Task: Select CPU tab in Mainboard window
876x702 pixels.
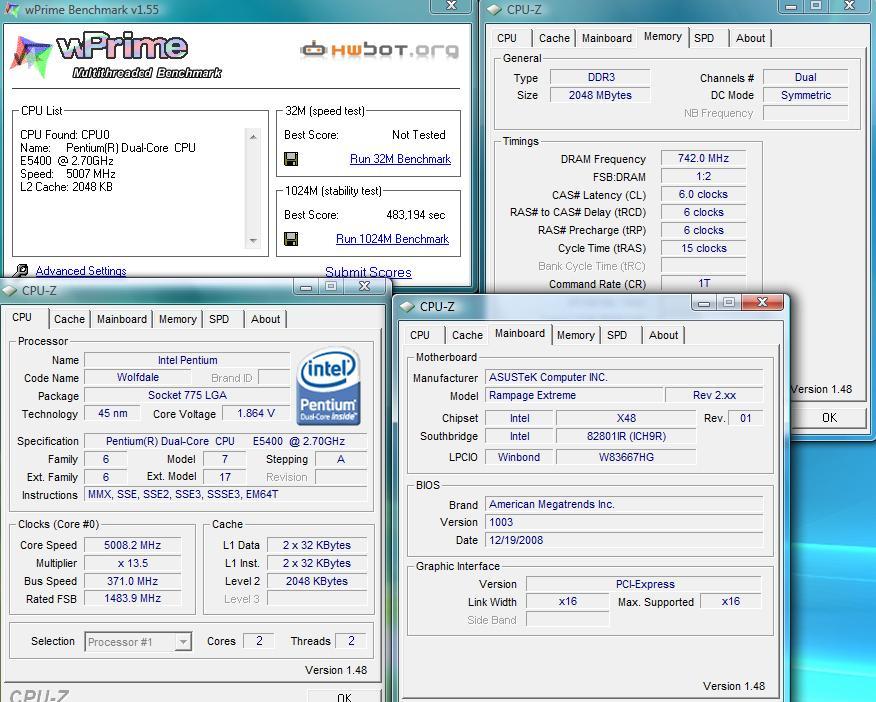Action: point(420,335)
